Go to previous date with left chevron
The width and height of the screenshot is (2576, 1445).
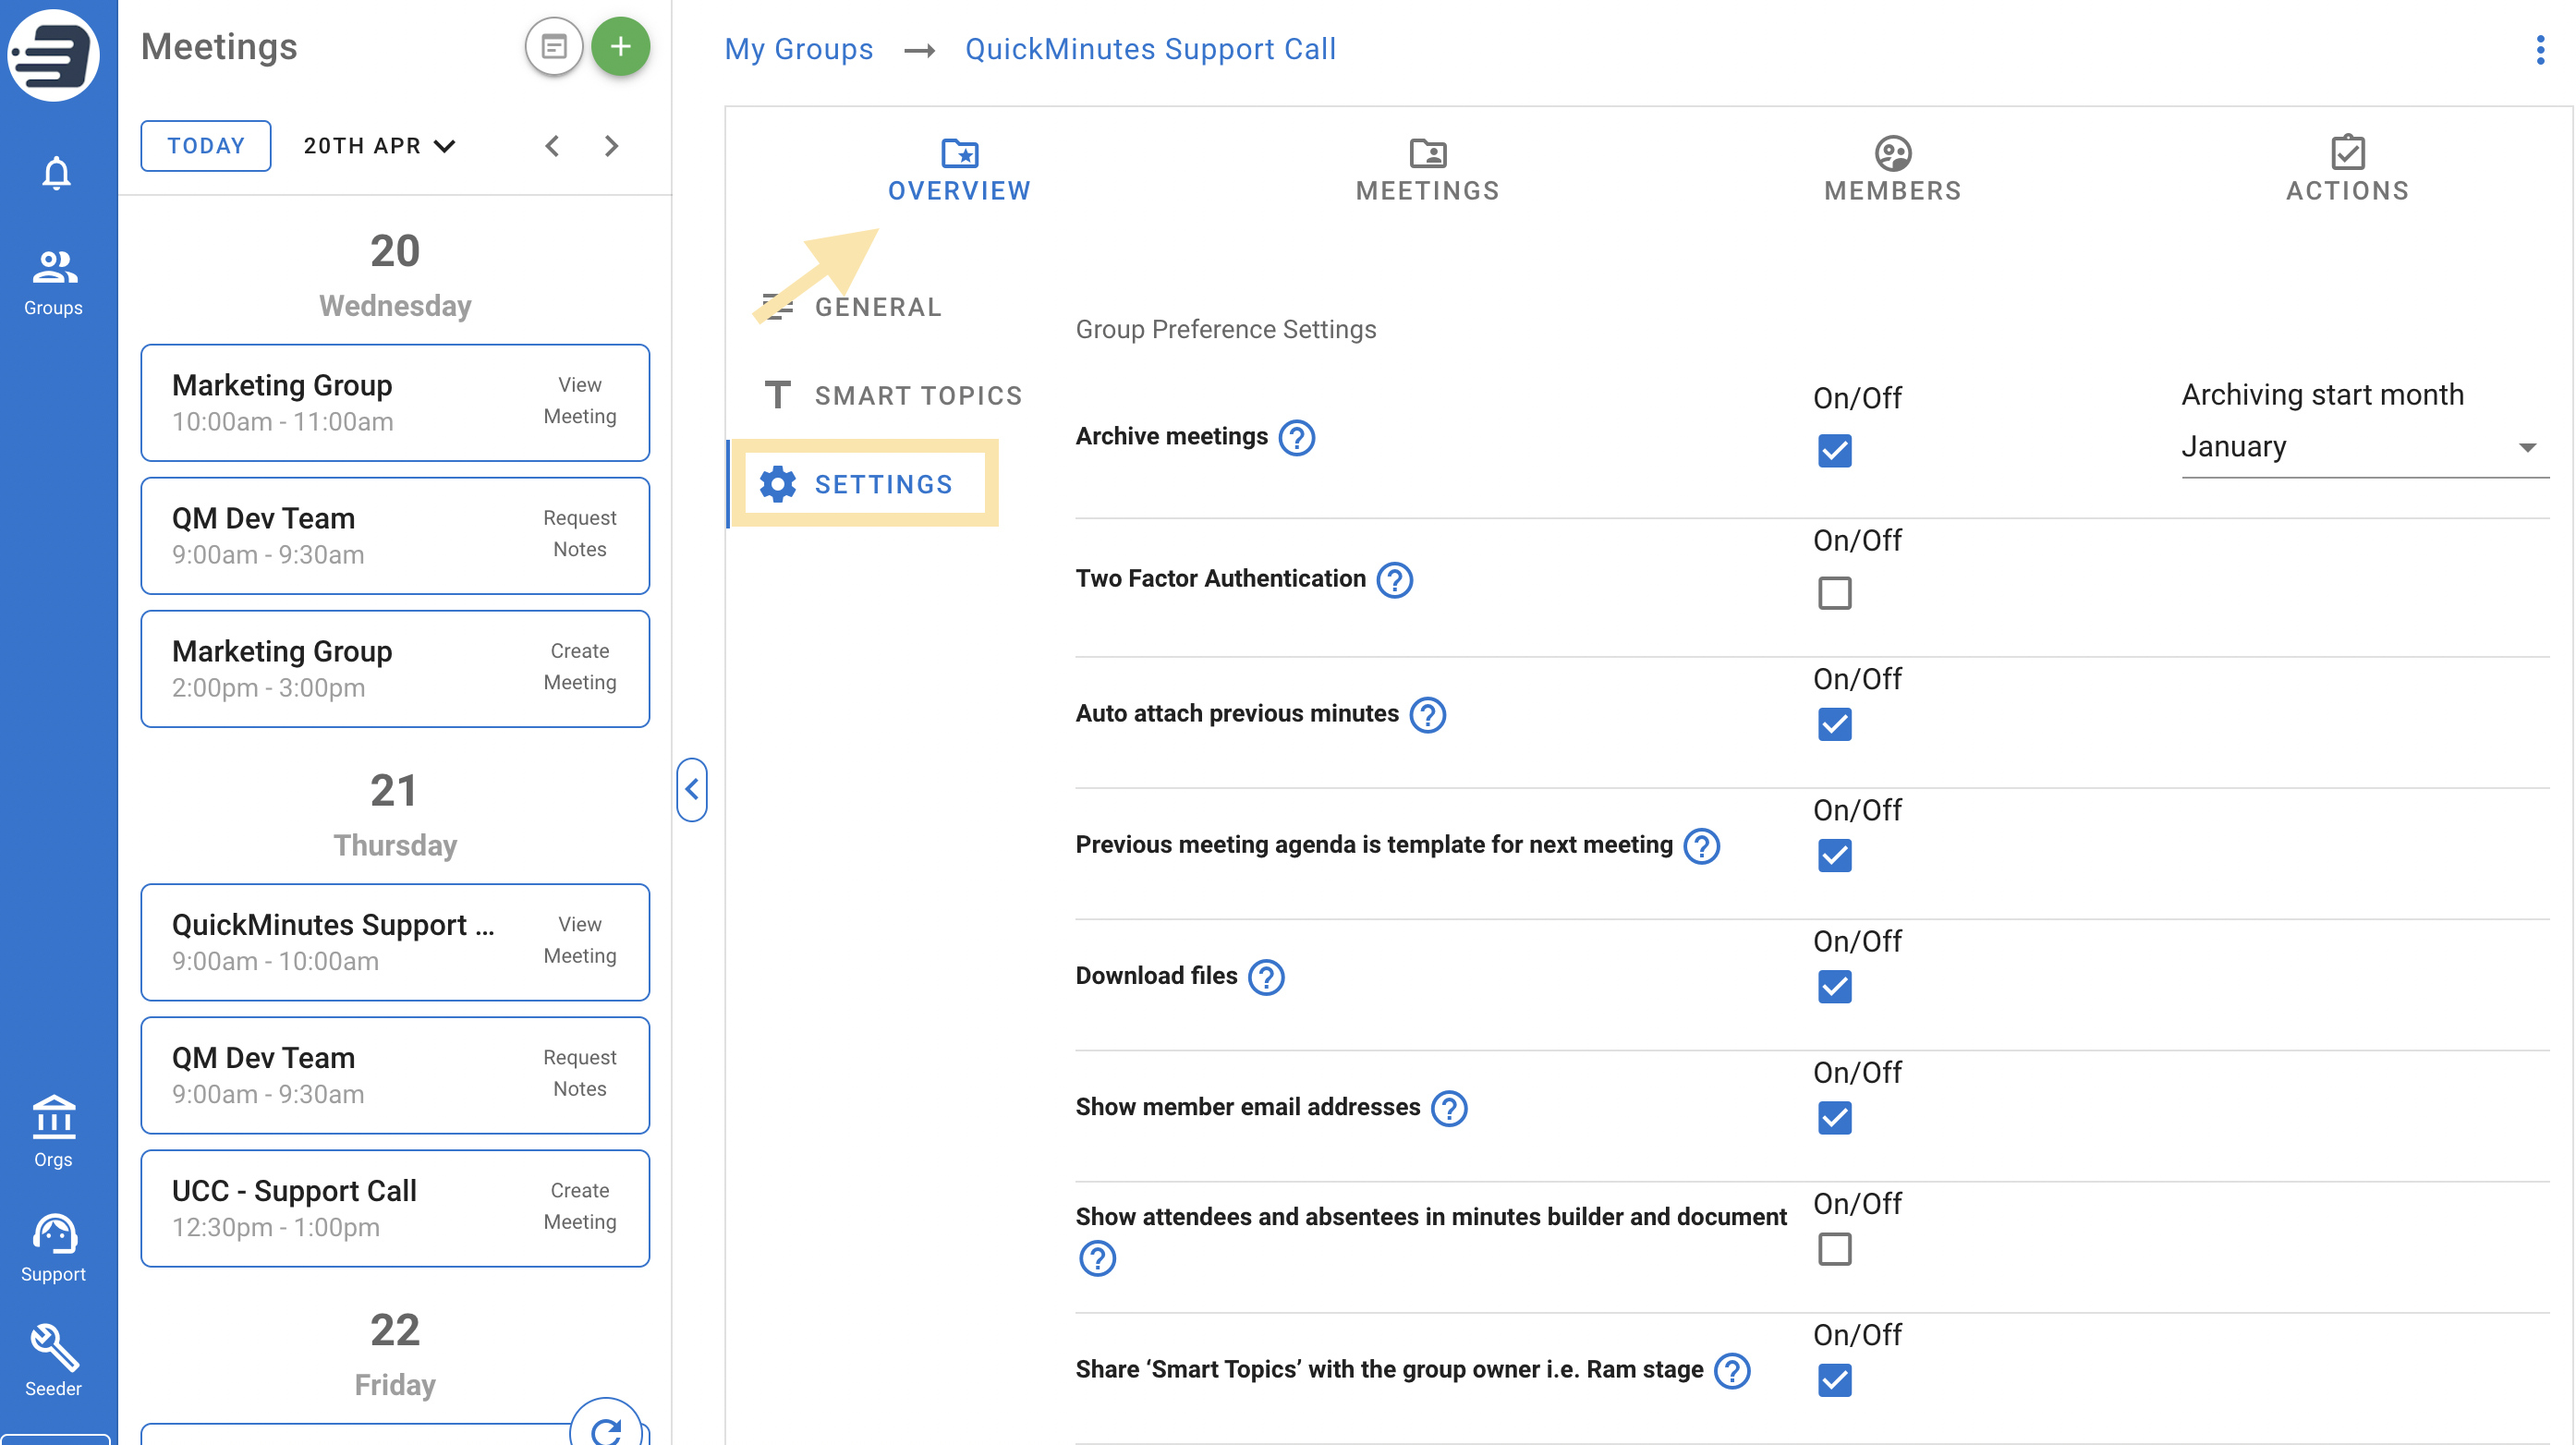(552, 146)
